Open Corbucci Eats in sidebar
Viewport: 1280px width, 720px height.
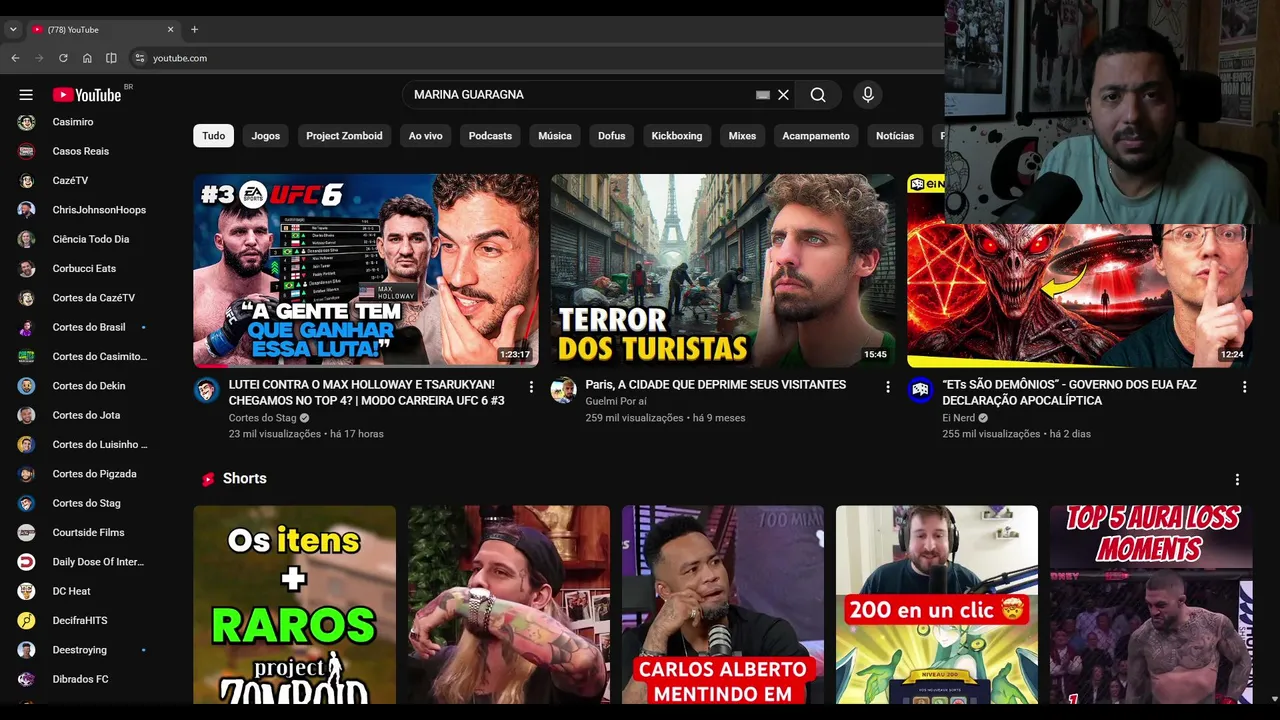[x=83, y=269]
